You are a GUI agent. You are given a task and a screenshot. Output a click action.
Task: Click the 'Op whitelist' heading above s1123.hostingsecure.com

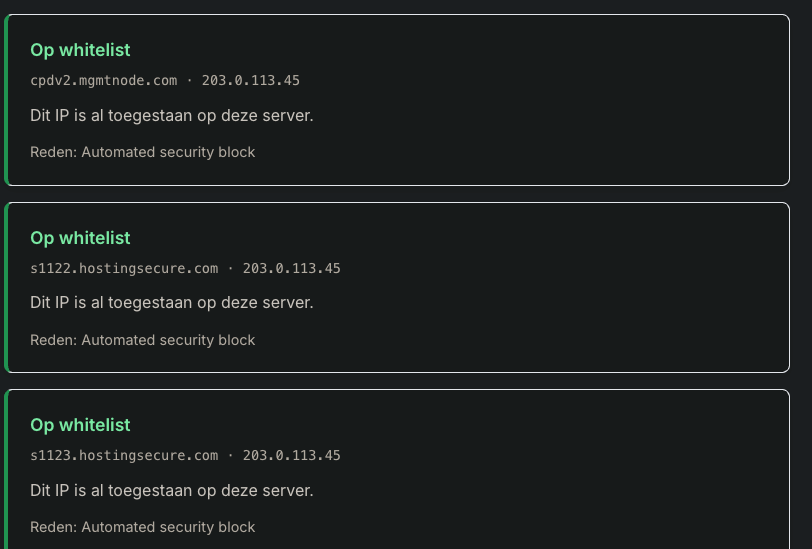pos(80,425)
